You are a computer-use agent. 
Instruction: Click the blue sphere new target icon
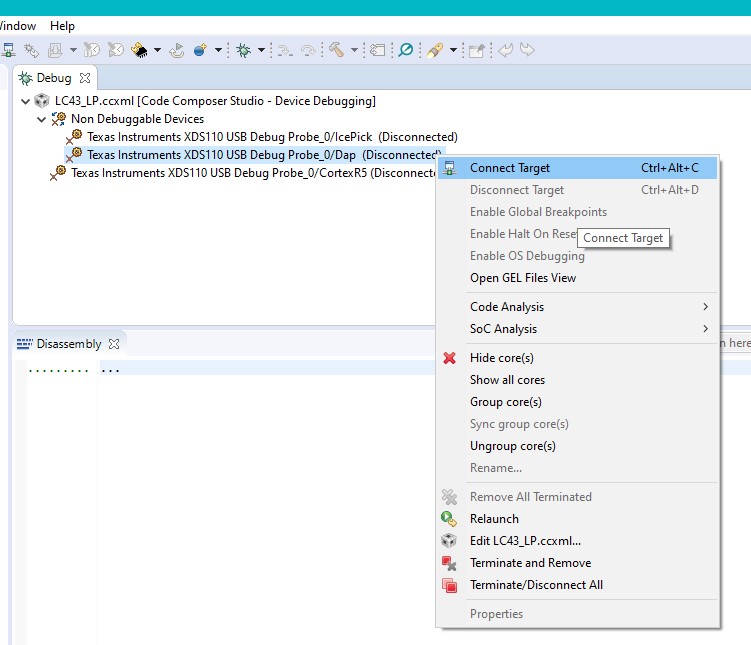point(200,50)
